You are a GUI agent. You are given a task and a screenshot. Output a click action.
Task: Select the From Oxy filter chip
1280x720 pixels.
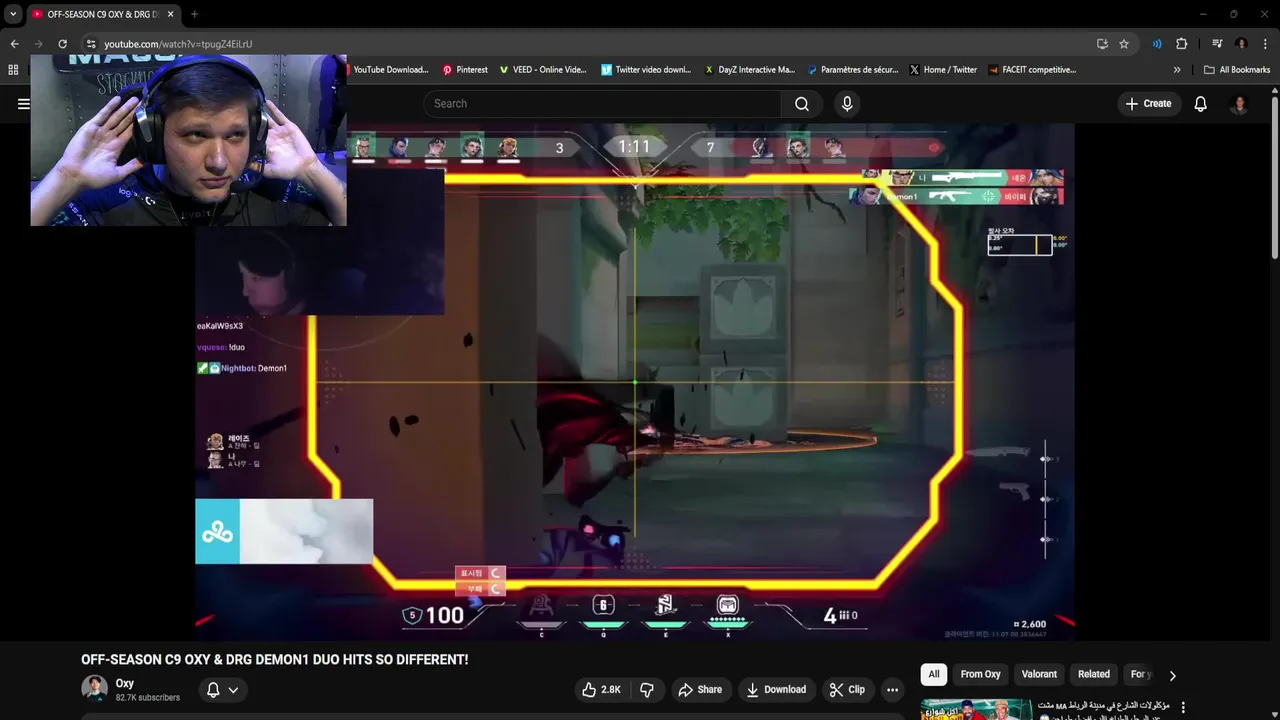(980, 674)
